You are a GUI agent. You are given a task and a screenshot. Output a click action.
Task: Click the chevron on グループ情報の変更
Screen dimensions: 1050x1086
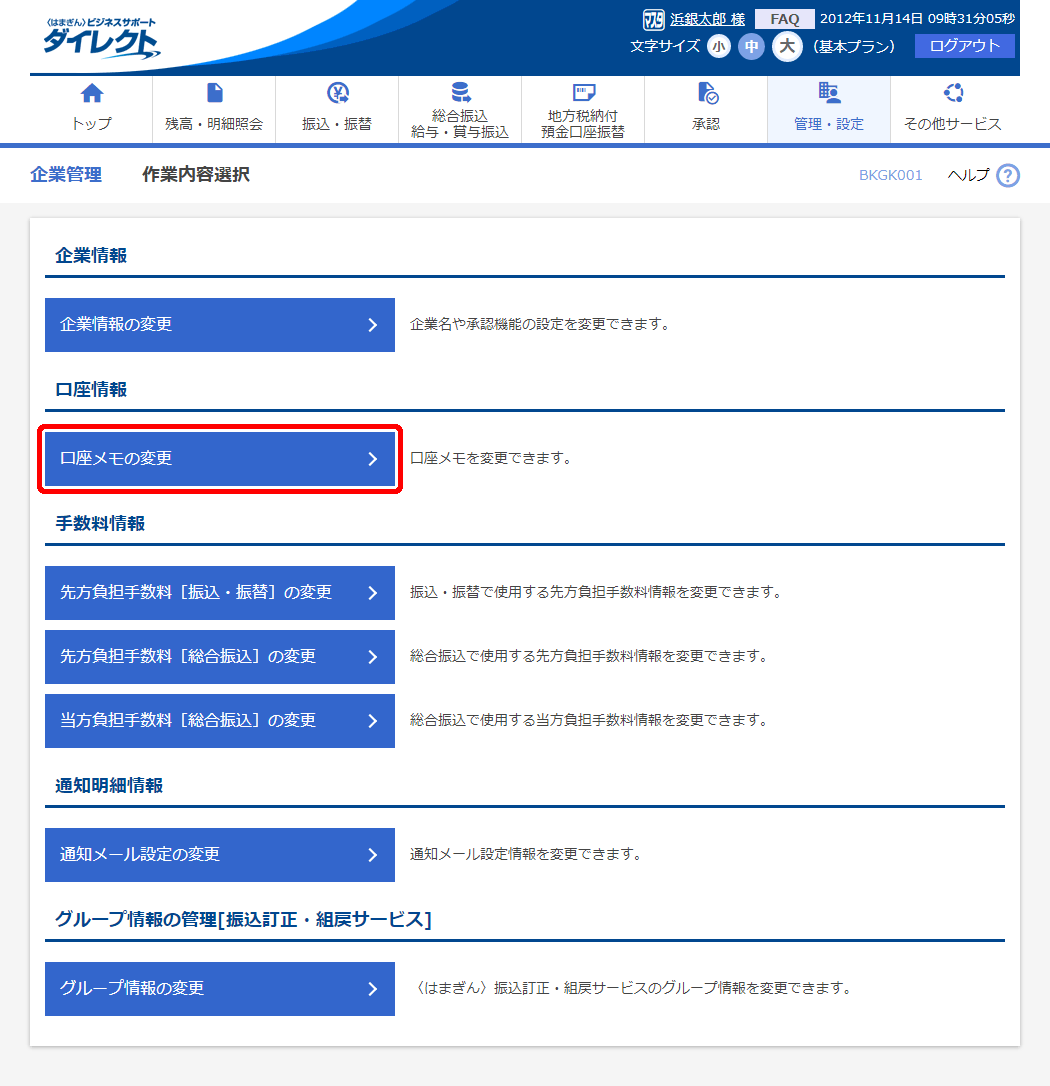[x=372, y=989]
